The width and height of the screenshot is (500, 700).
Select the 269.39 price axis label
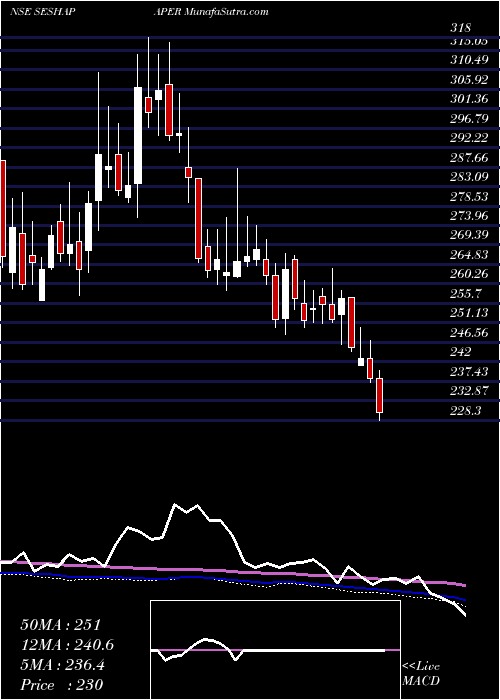tap(470, 235)
